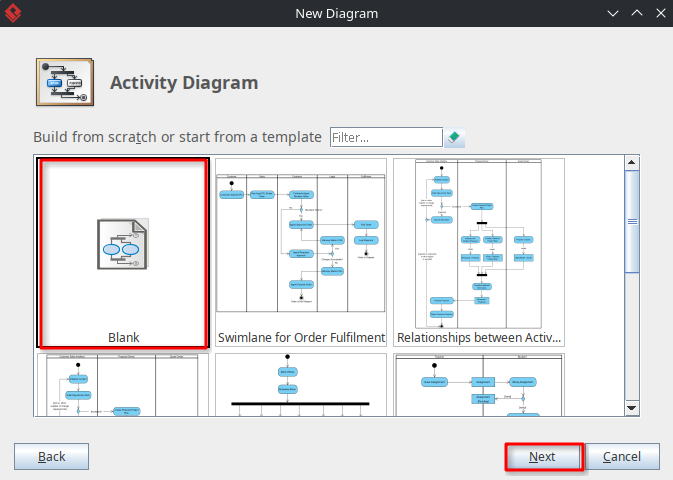Click the Activity Diagram header icon
This screenshot has height=480, width=673.
[x=65, y=82]
